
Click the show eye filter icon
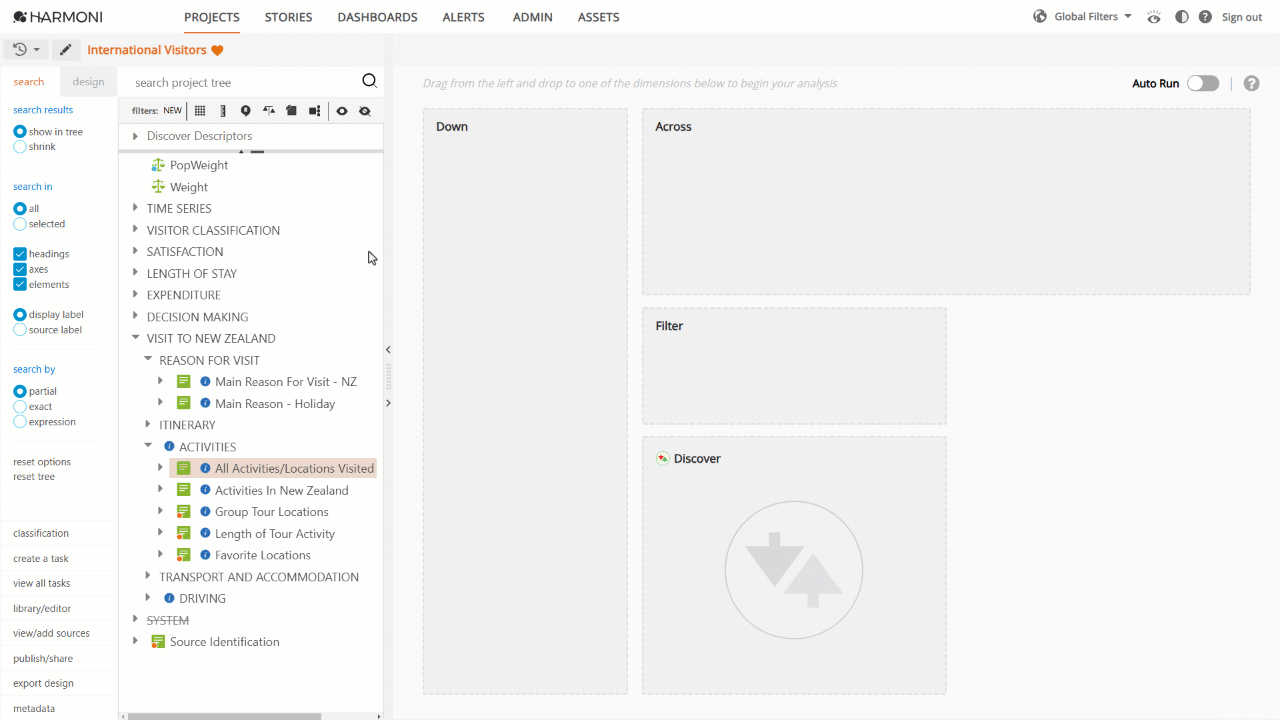(x=342, y=111)
